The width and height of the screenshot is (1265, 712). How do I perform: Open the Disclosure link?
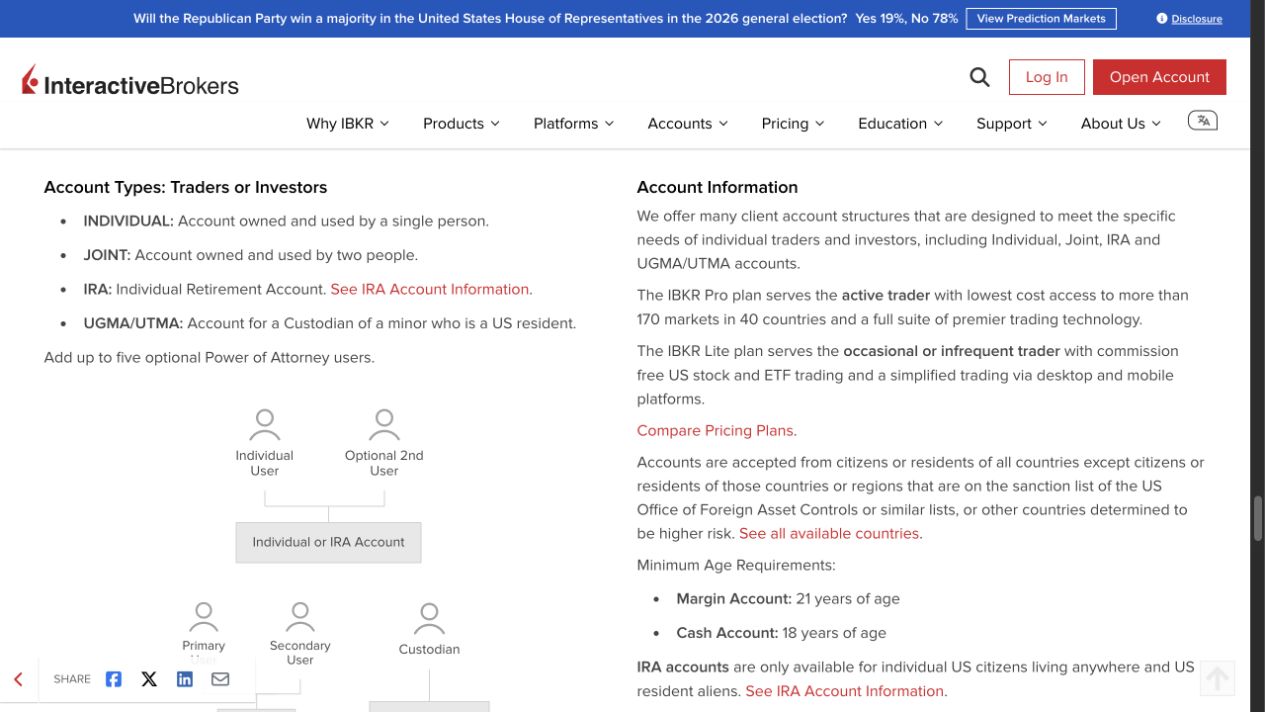(1196, 19)
